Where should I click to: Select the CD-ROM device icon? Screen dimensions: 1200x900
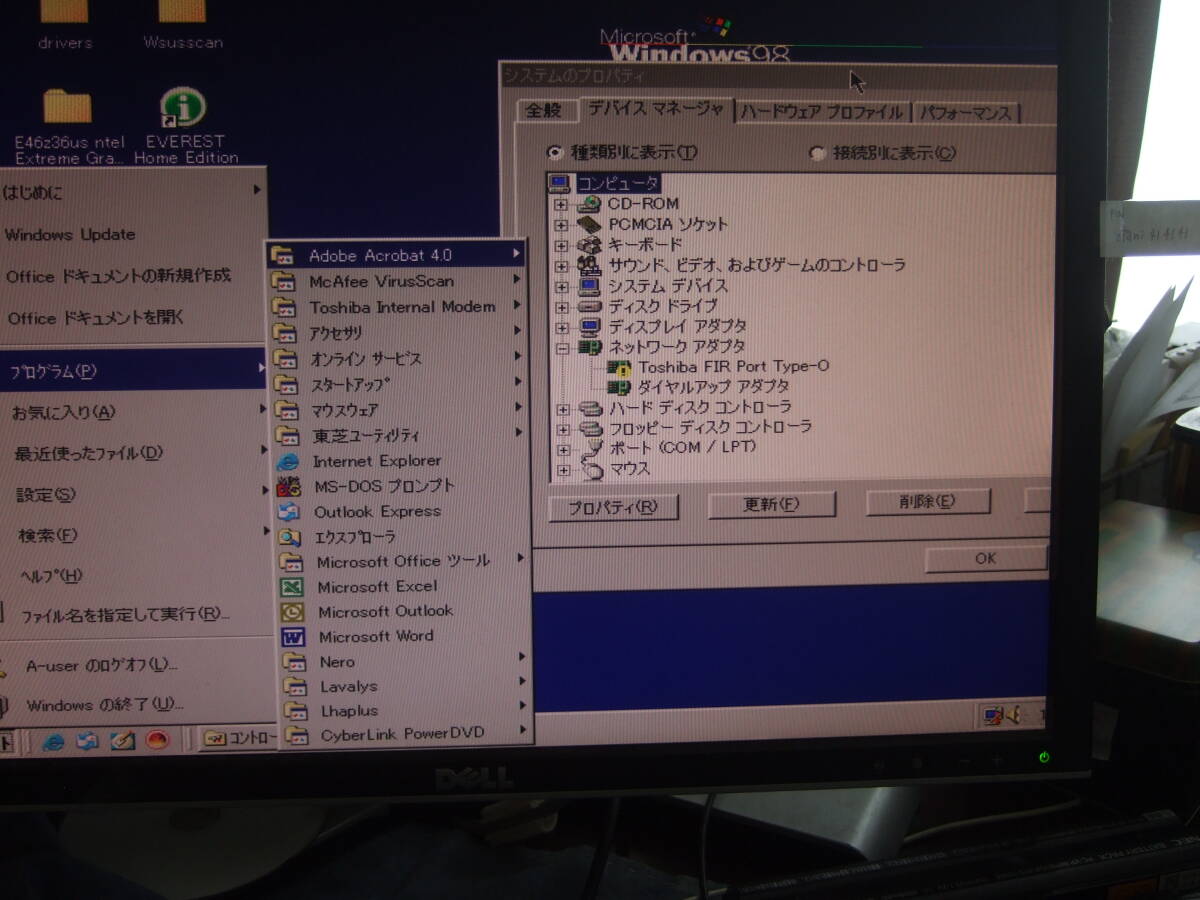tap(589, 203)
